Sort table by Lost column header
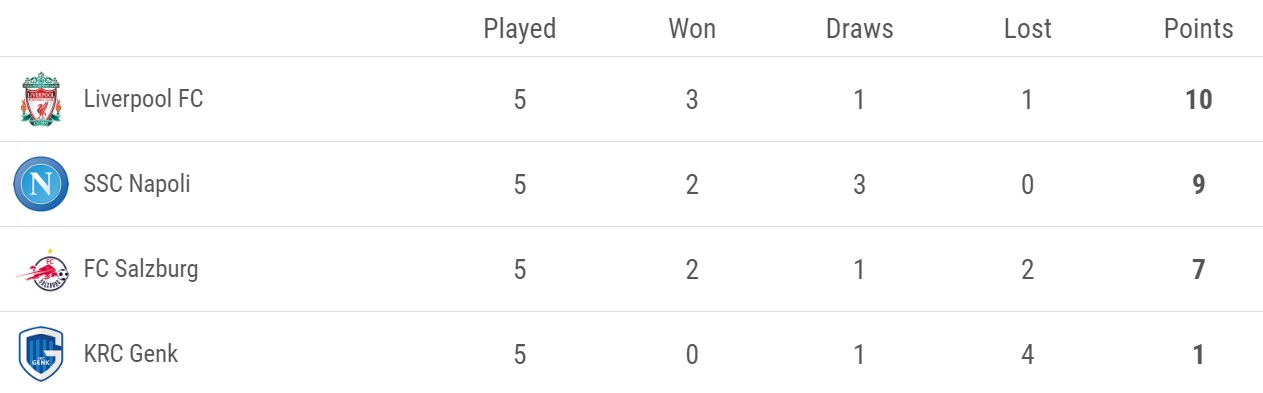The image size is (1263, 393). 1028,29
